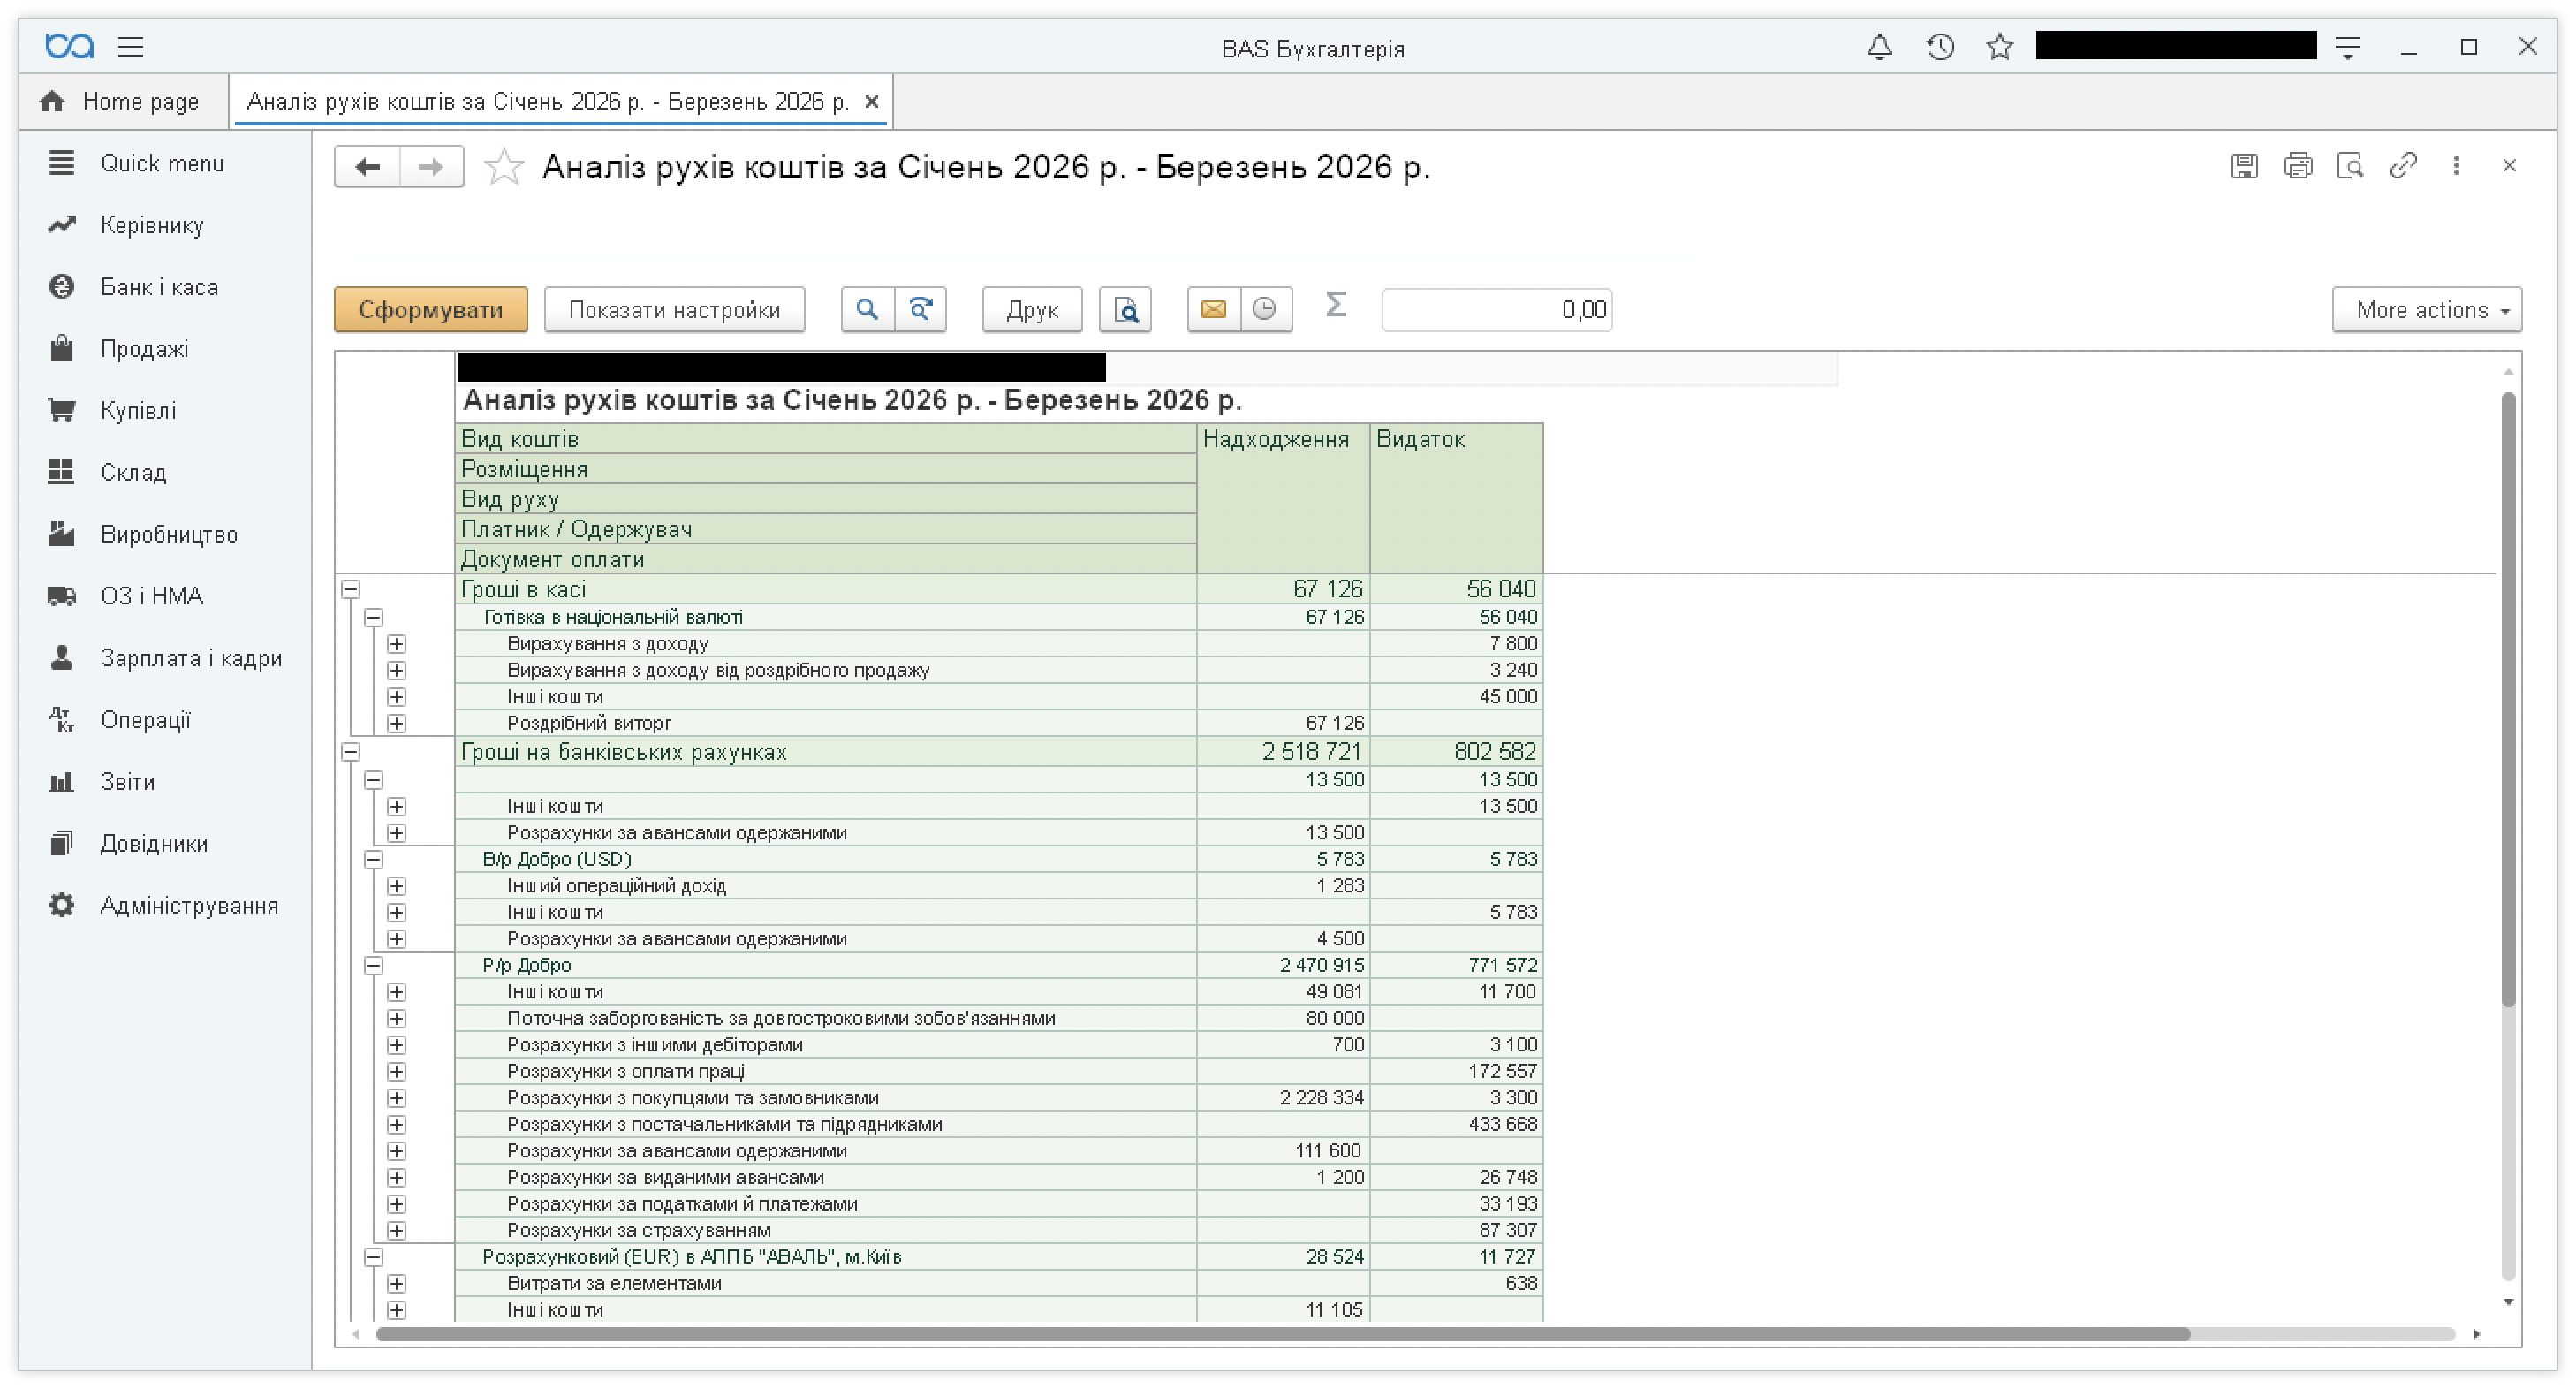Close the Аналіз рухів коштів tab
2576x1389 pixels.
click(871, 102)
